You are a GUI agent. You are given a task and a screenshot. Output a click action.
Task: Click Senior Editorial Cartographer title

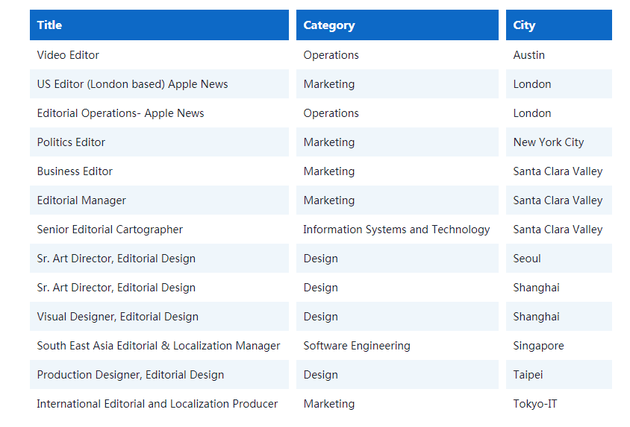pos(110,229)
